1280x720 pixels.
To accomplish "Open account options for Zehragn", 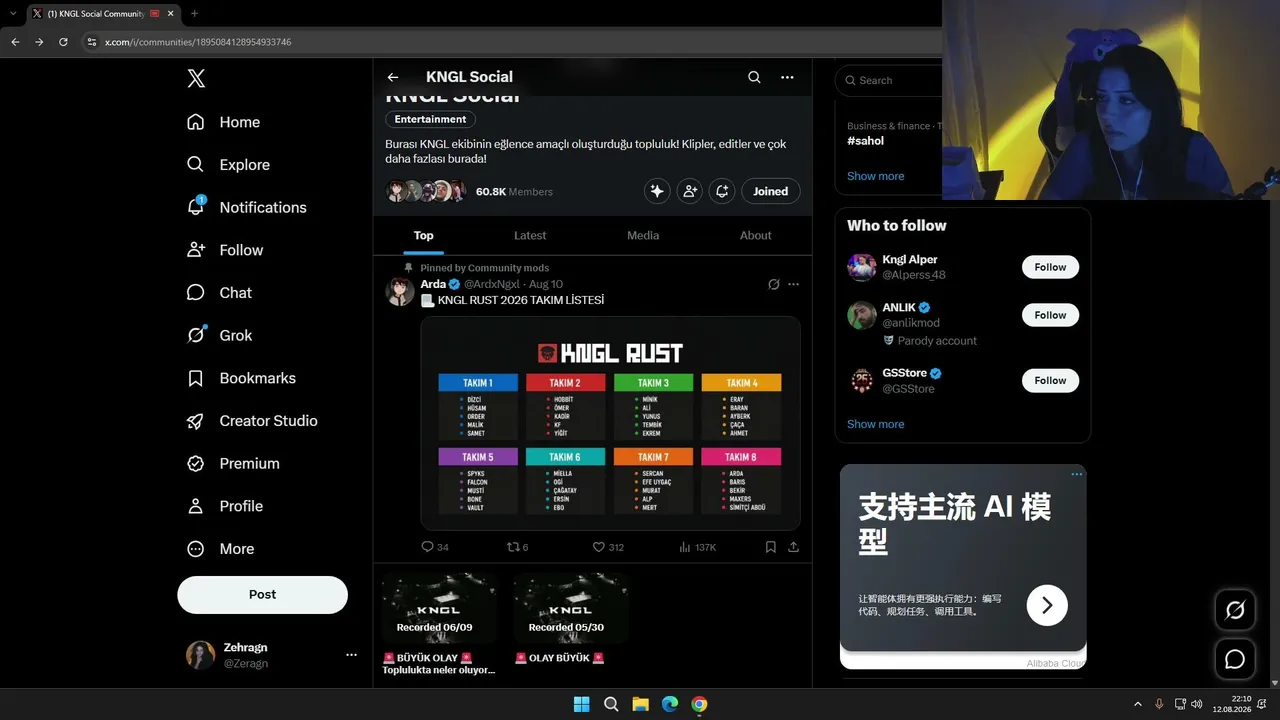I will tap(351, 655).
